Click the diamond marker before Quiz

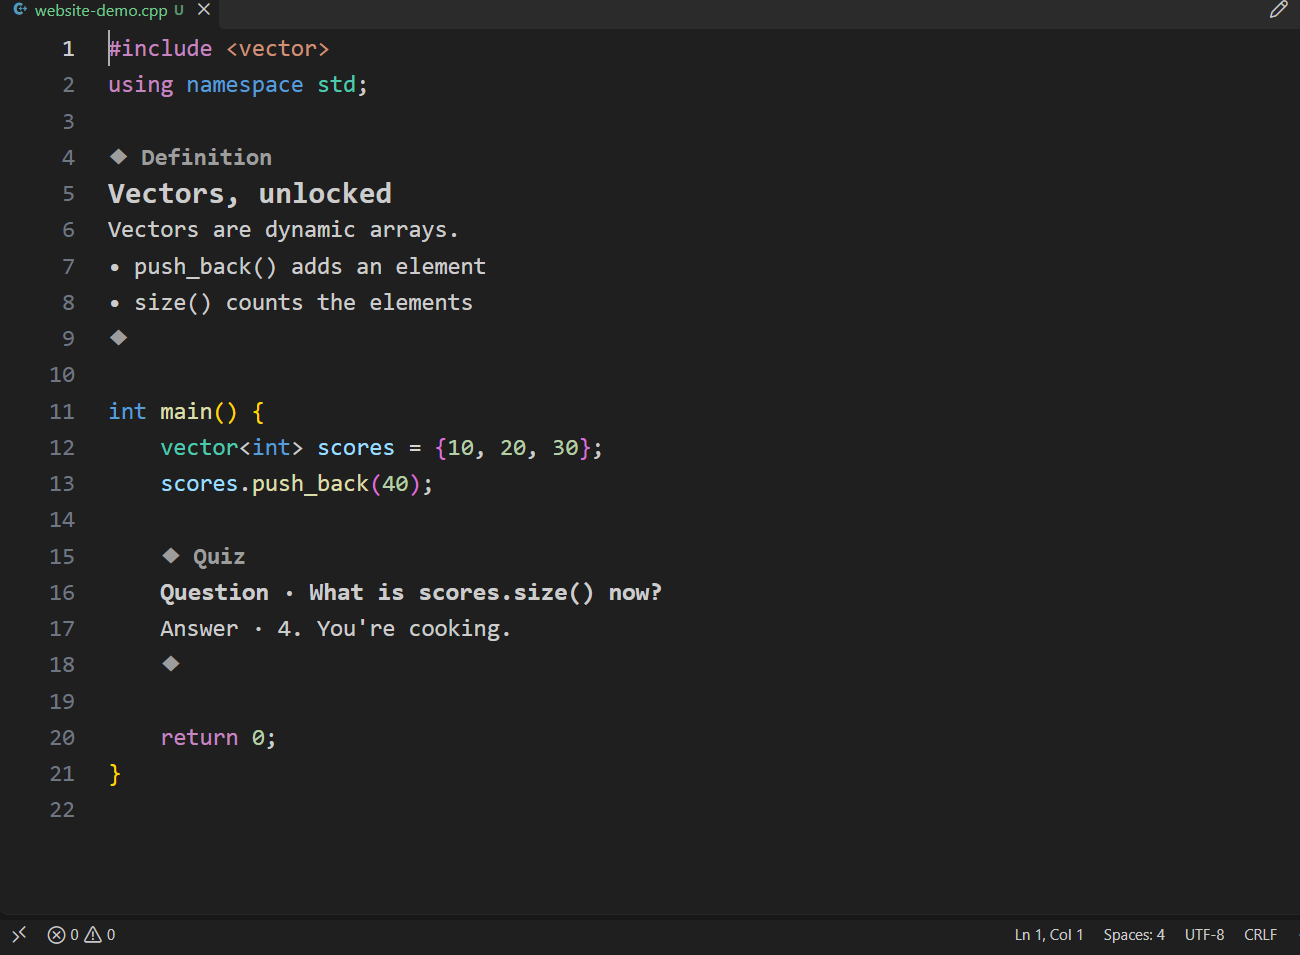(171, 555)
